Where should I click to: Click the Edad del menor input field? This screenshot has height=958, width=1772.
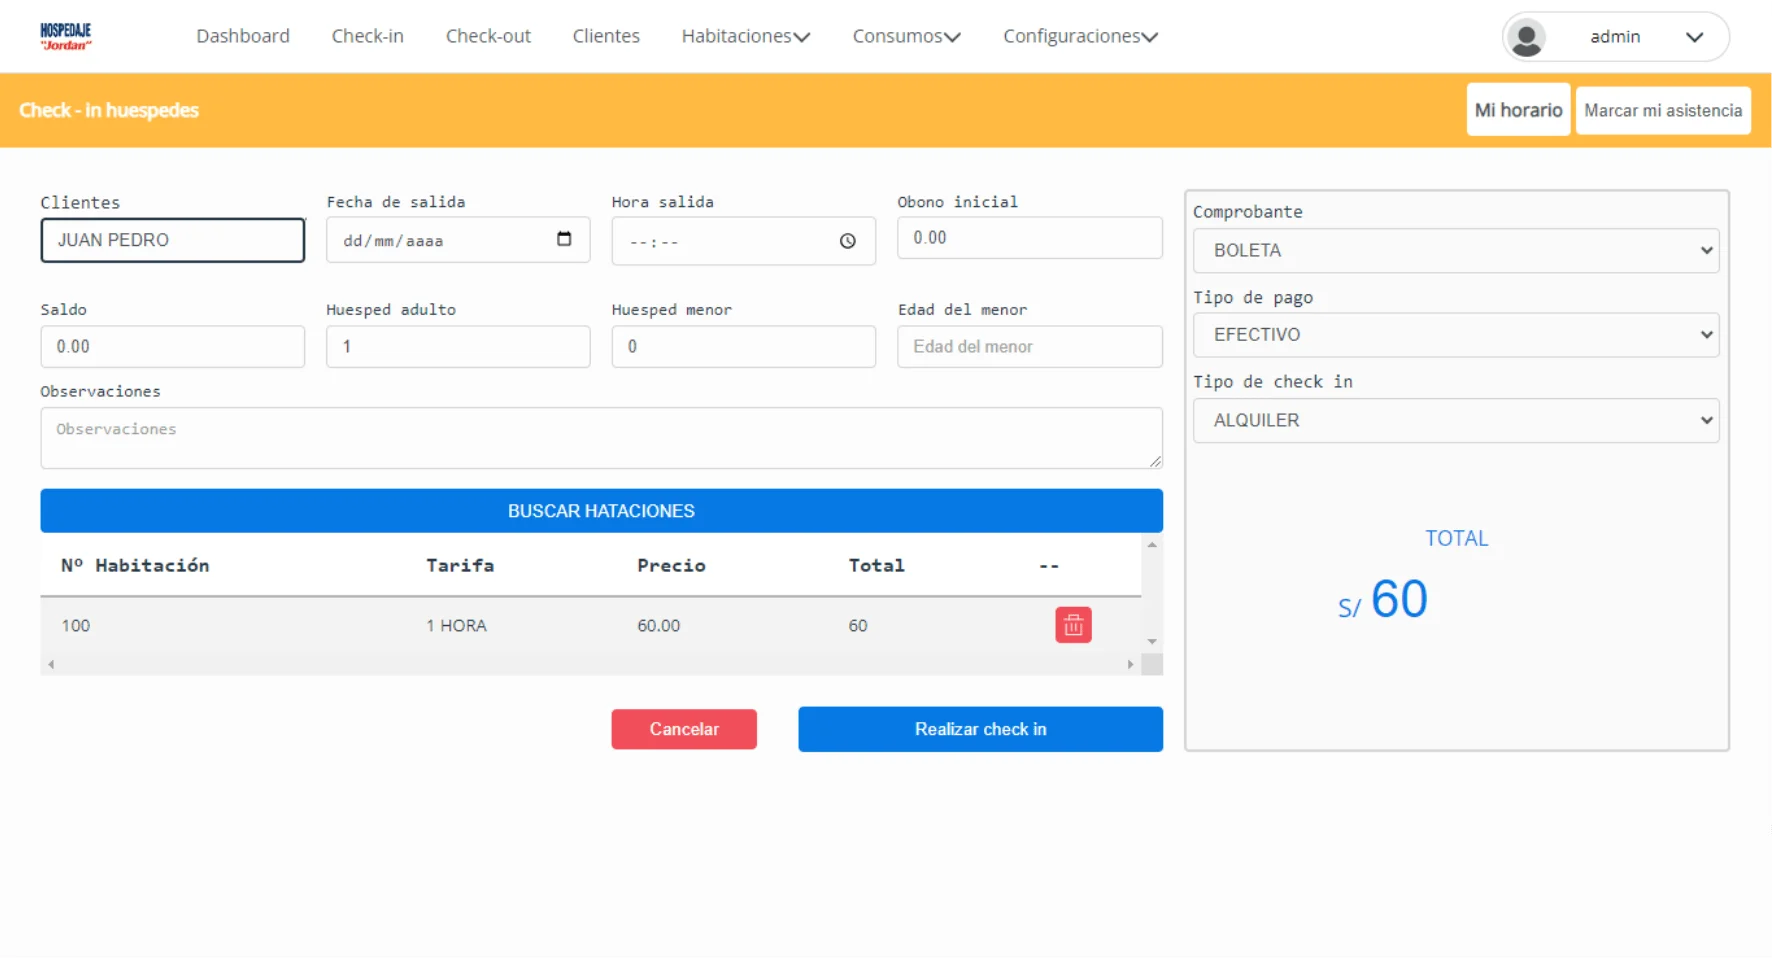pos(1030,346)
